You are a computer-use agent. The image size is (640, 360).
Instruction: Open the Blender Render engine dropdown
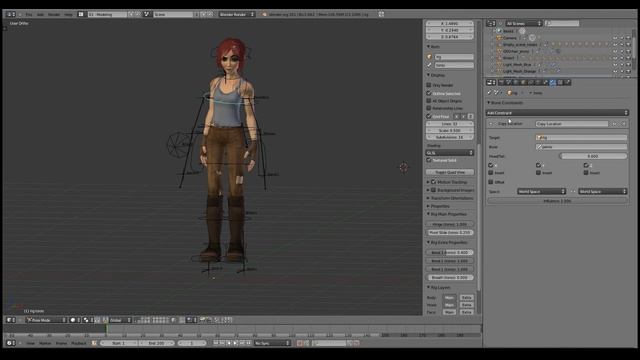pos(237,14)
